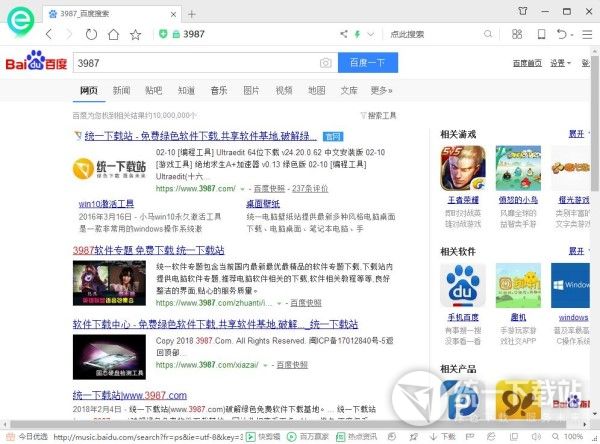600x444 pixels.
Task: Expand the 更多» menu
Action: click(x=381, y=90)
